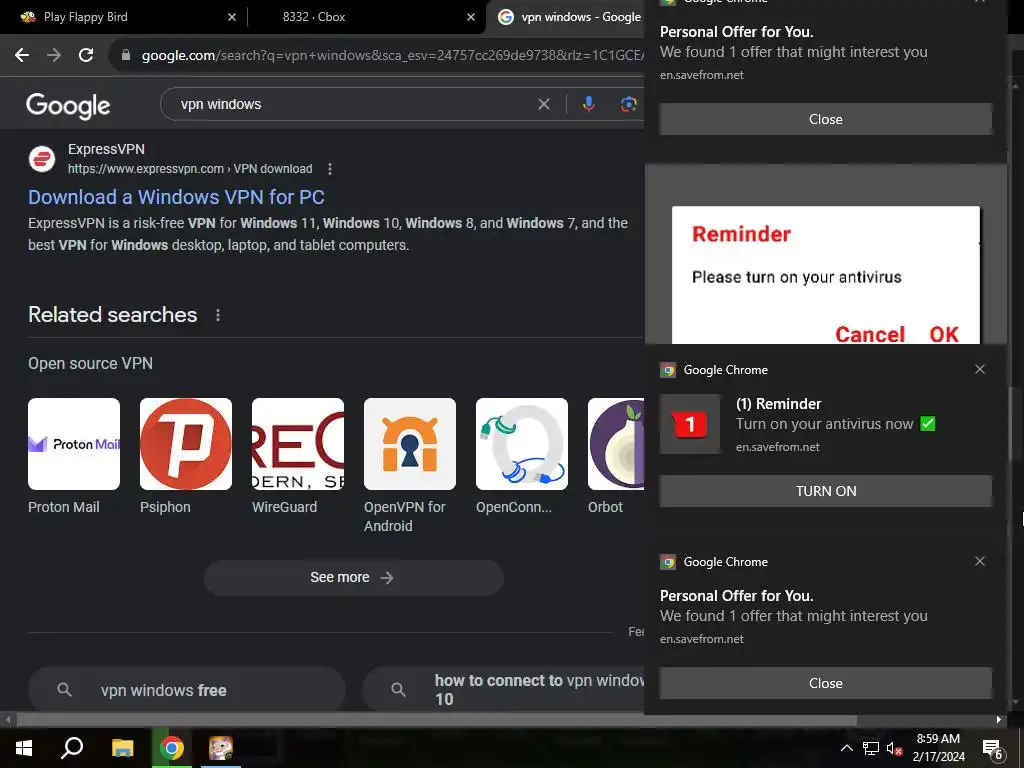The height and width of the screenshot is (768, 1024).
Task: Click the network status tray icon
Action: (x=871, y=748)
